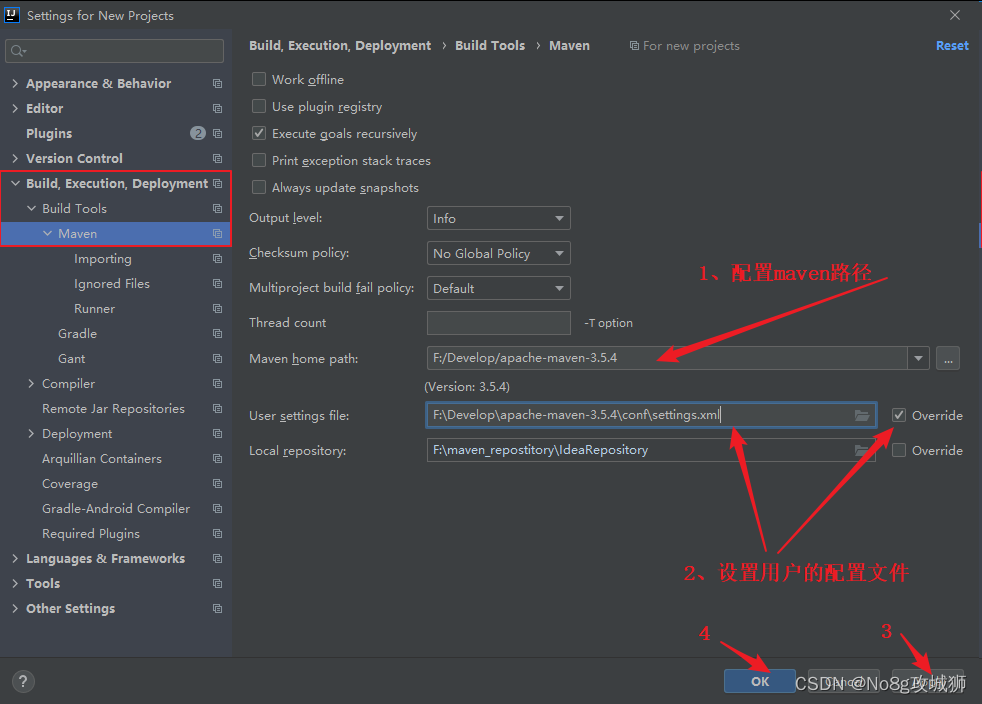Viewport: 982px width, 704px height.
Task: Click the project-level icon beside Runner
Action: pyautogui.click(x=217, y=309)
